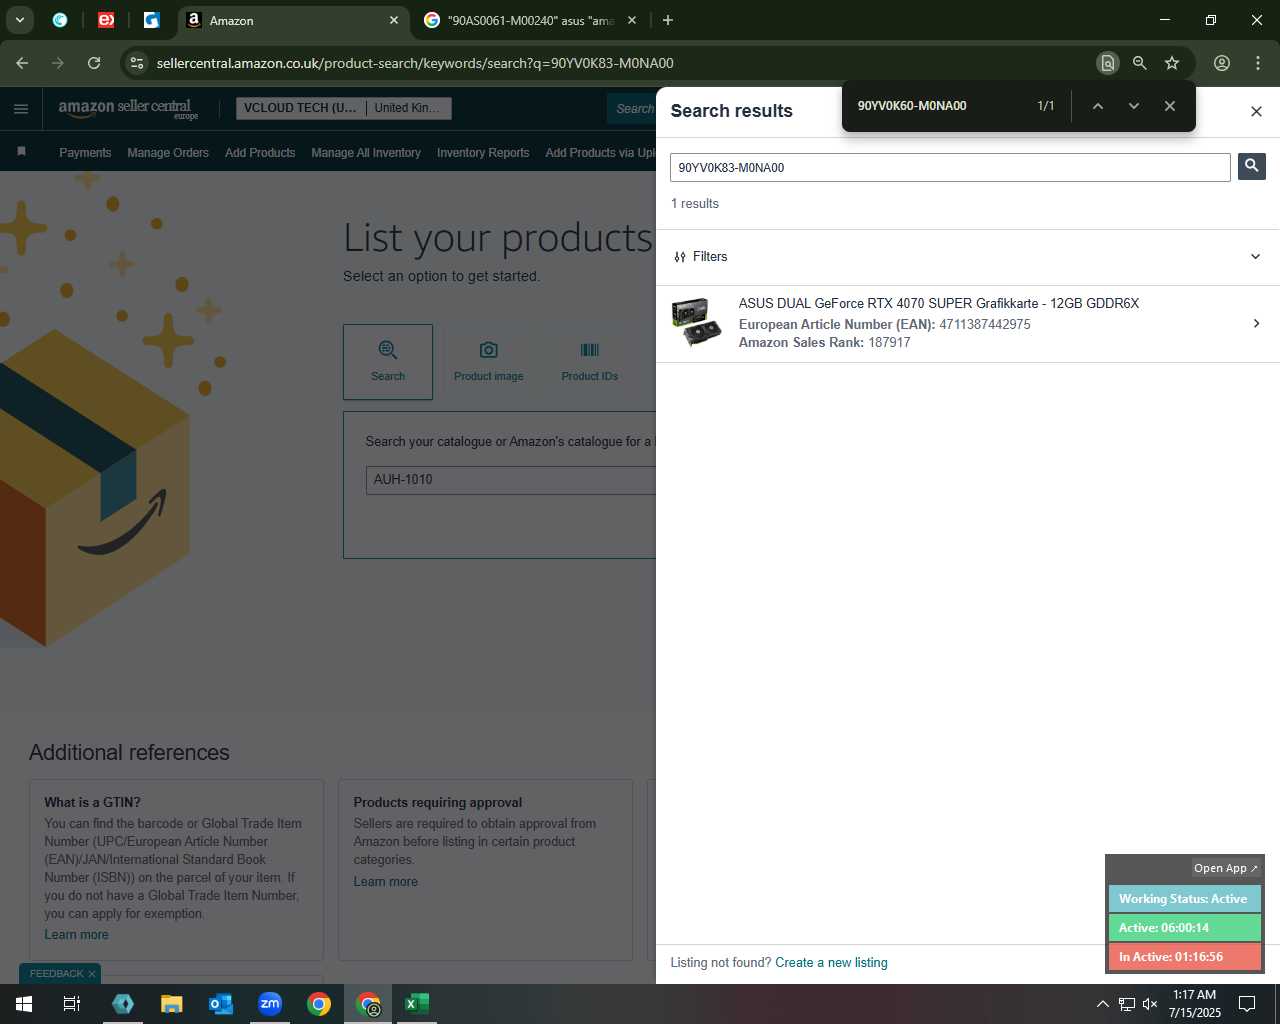Go back in Chrome
Screen dimensions: 1280x1024
(22, 63)
